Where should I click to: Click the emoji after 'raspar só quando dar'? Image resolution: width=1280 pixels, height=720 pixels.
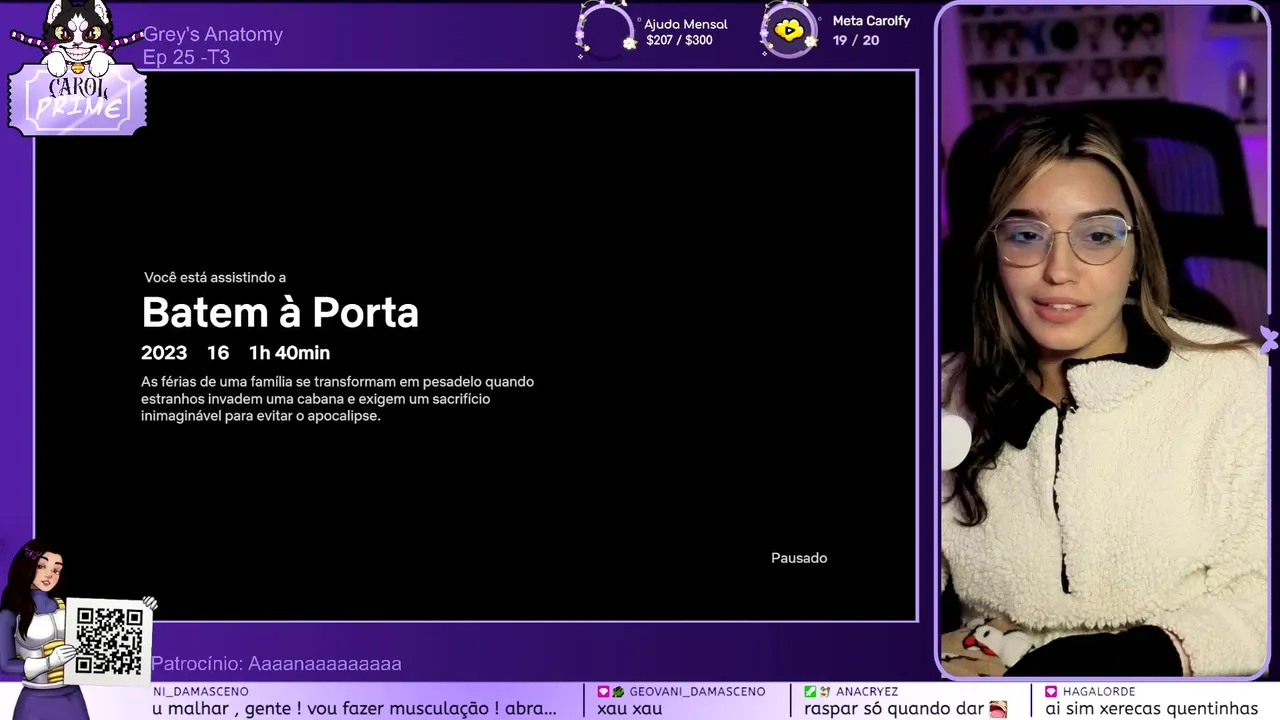click(998, 709)
